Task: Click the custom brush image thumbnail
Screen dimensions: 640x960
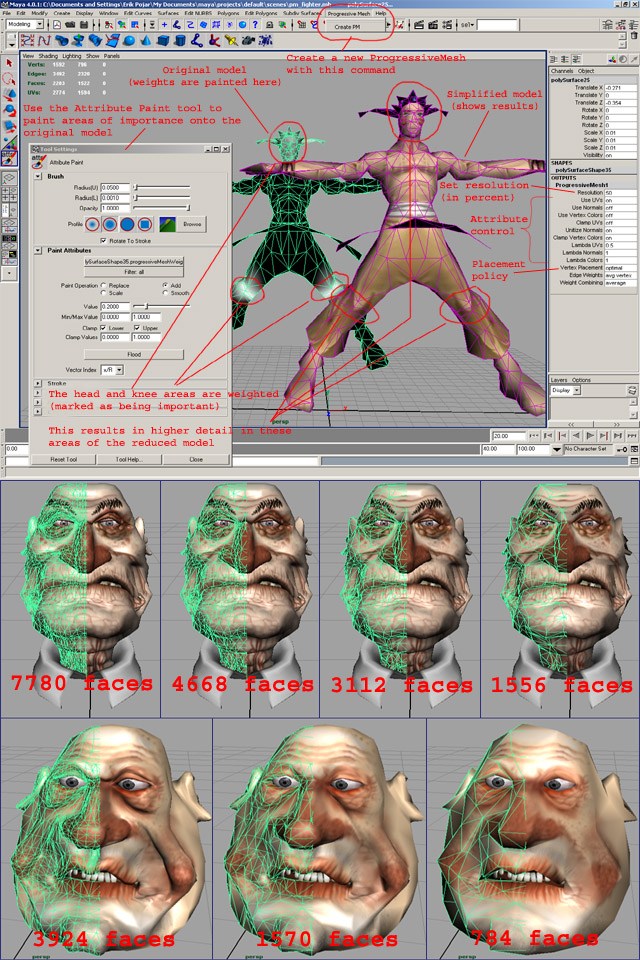Action: pos(168,224)
